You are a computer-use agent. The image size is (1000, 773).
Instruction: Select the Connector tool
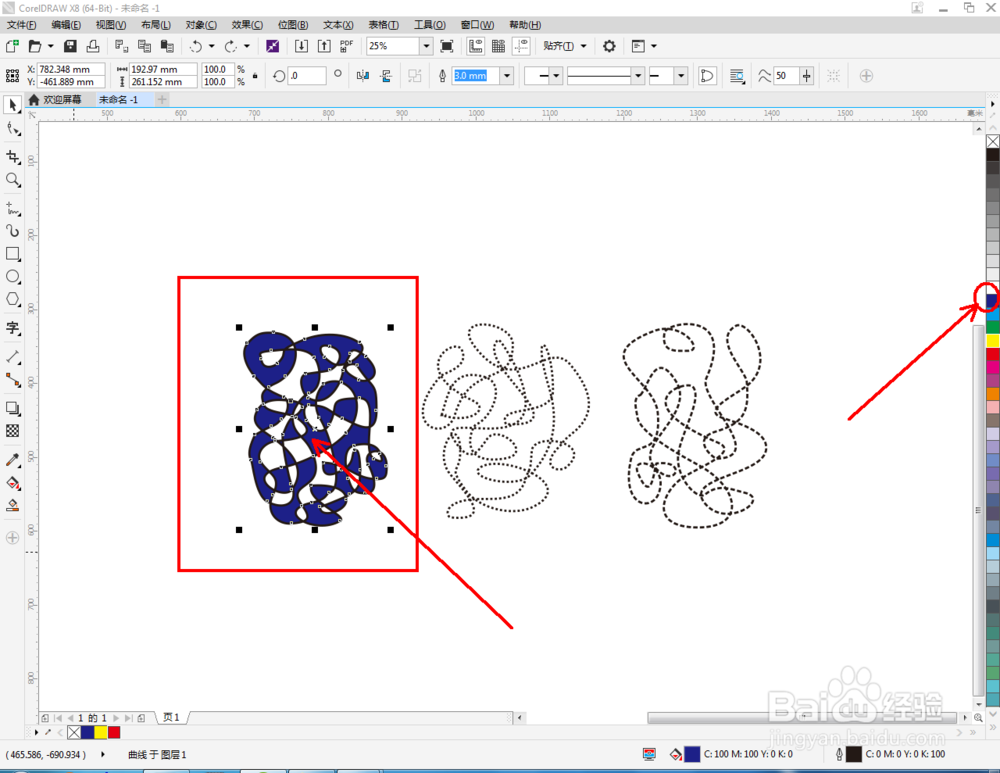point(12,380)
